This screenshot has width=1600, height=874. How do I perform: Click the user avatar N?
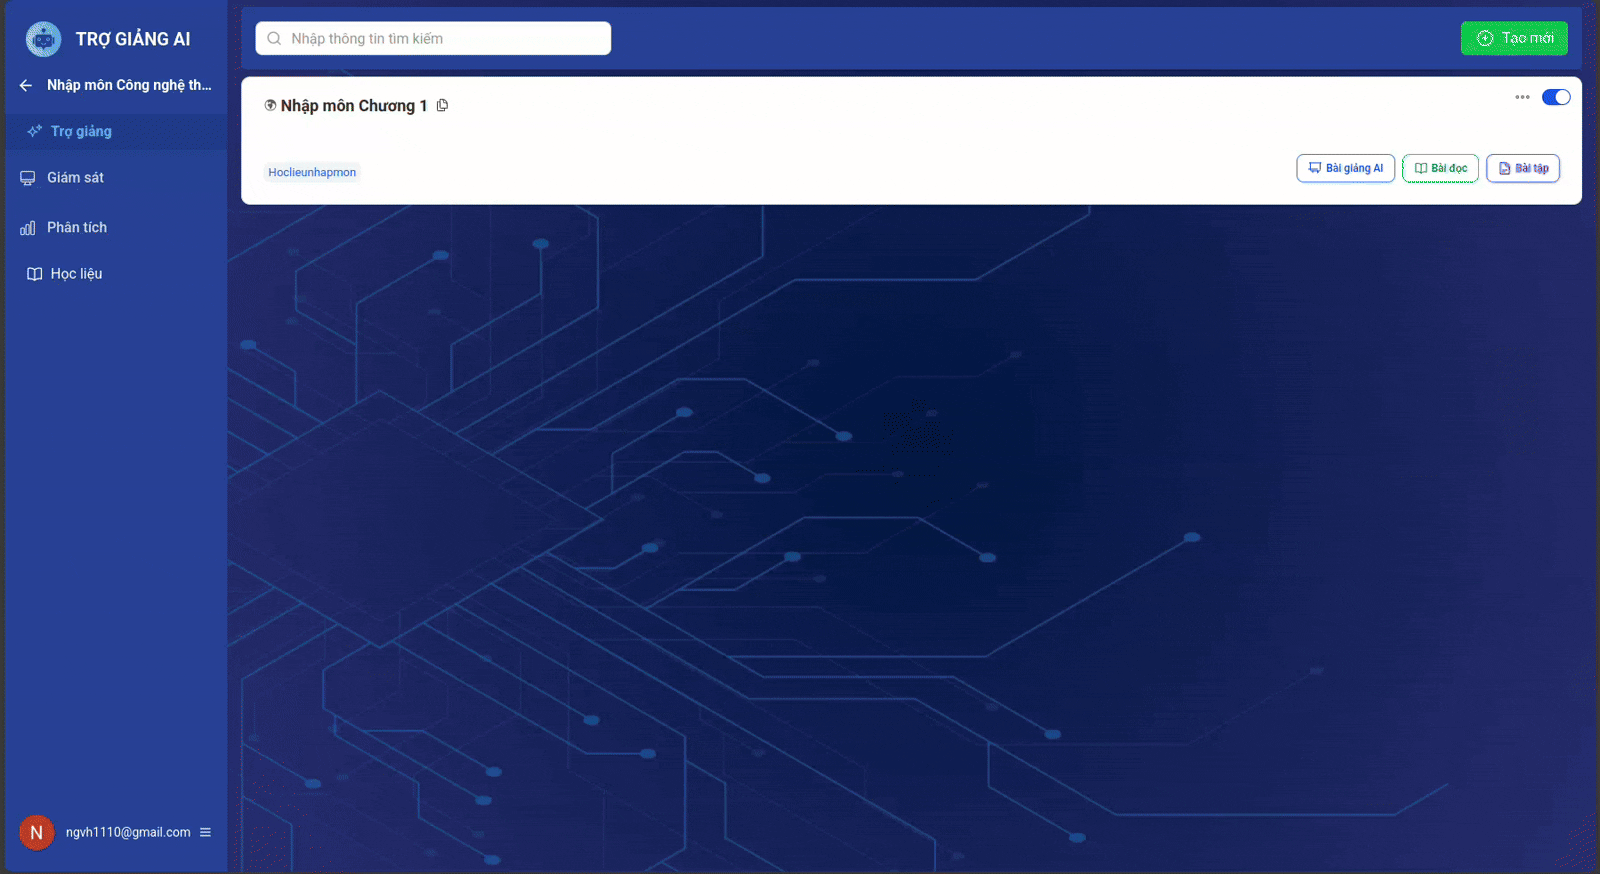coord(36,832)
